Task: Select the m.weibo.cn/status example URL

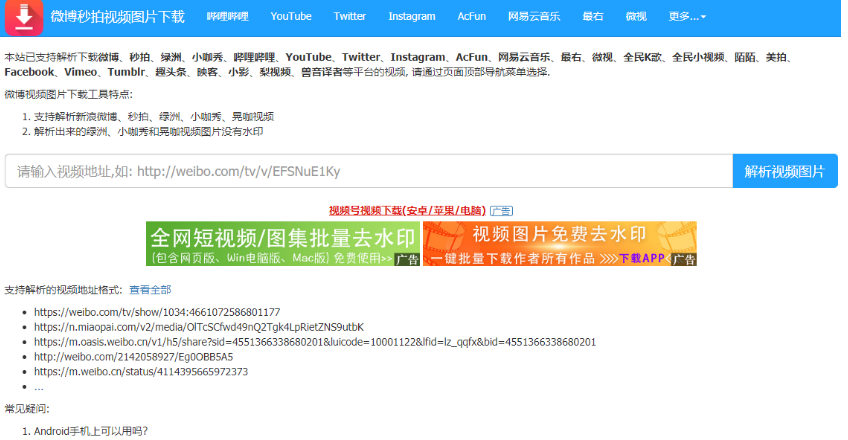Action: [141, 372]
